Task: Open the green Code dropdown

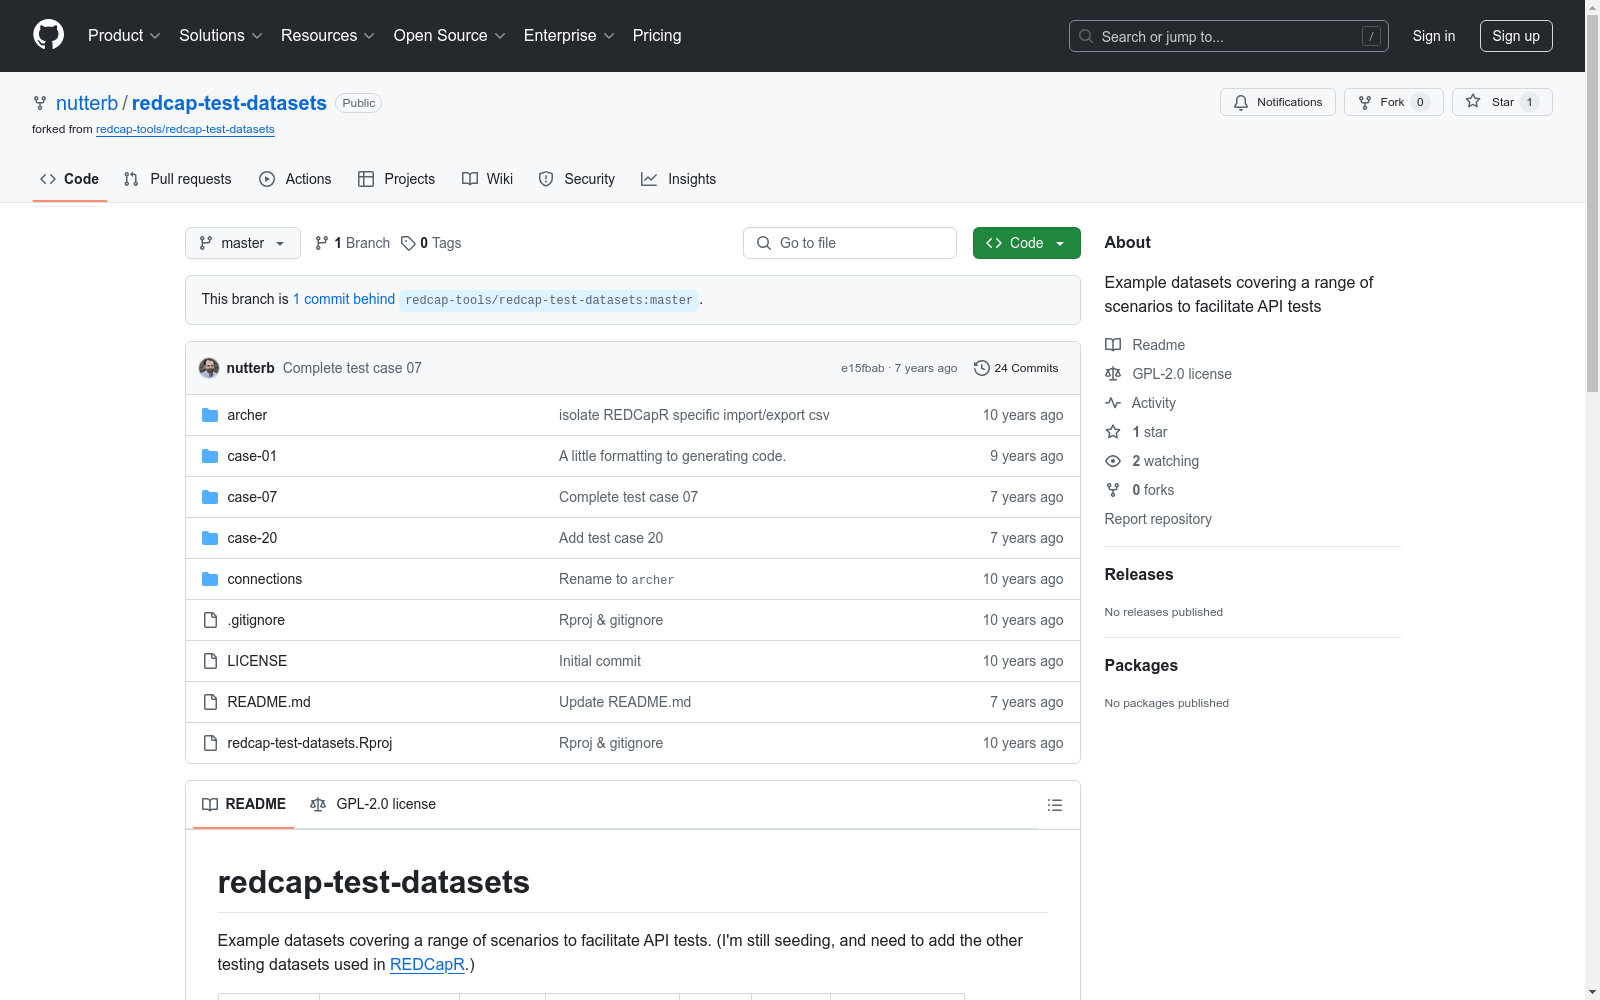Action: [x=1027, y=243]
